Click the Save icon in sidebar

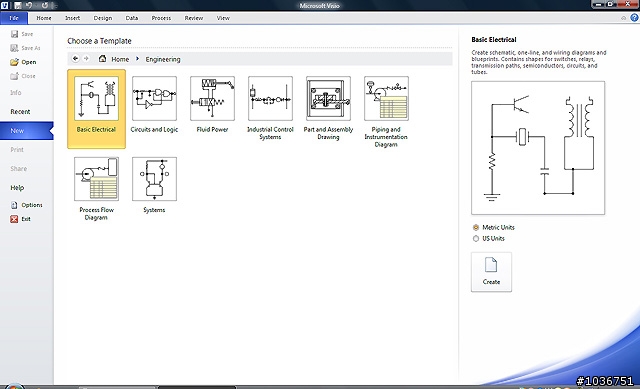[14, 34]
